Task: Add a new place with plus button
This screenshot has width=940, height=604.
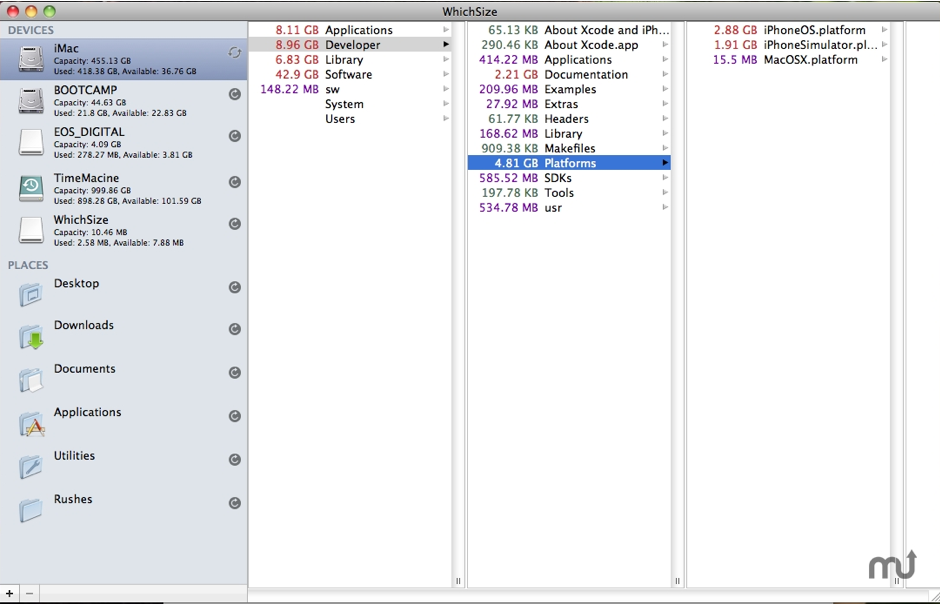Action: click(10, 594)
